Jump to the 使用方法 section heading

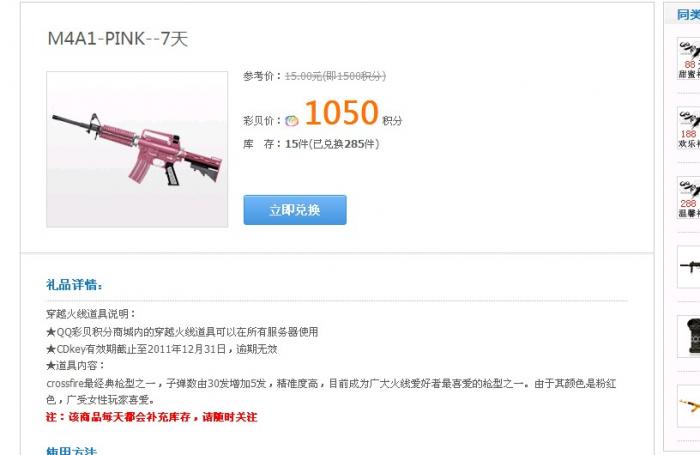(x=71, y=451)
